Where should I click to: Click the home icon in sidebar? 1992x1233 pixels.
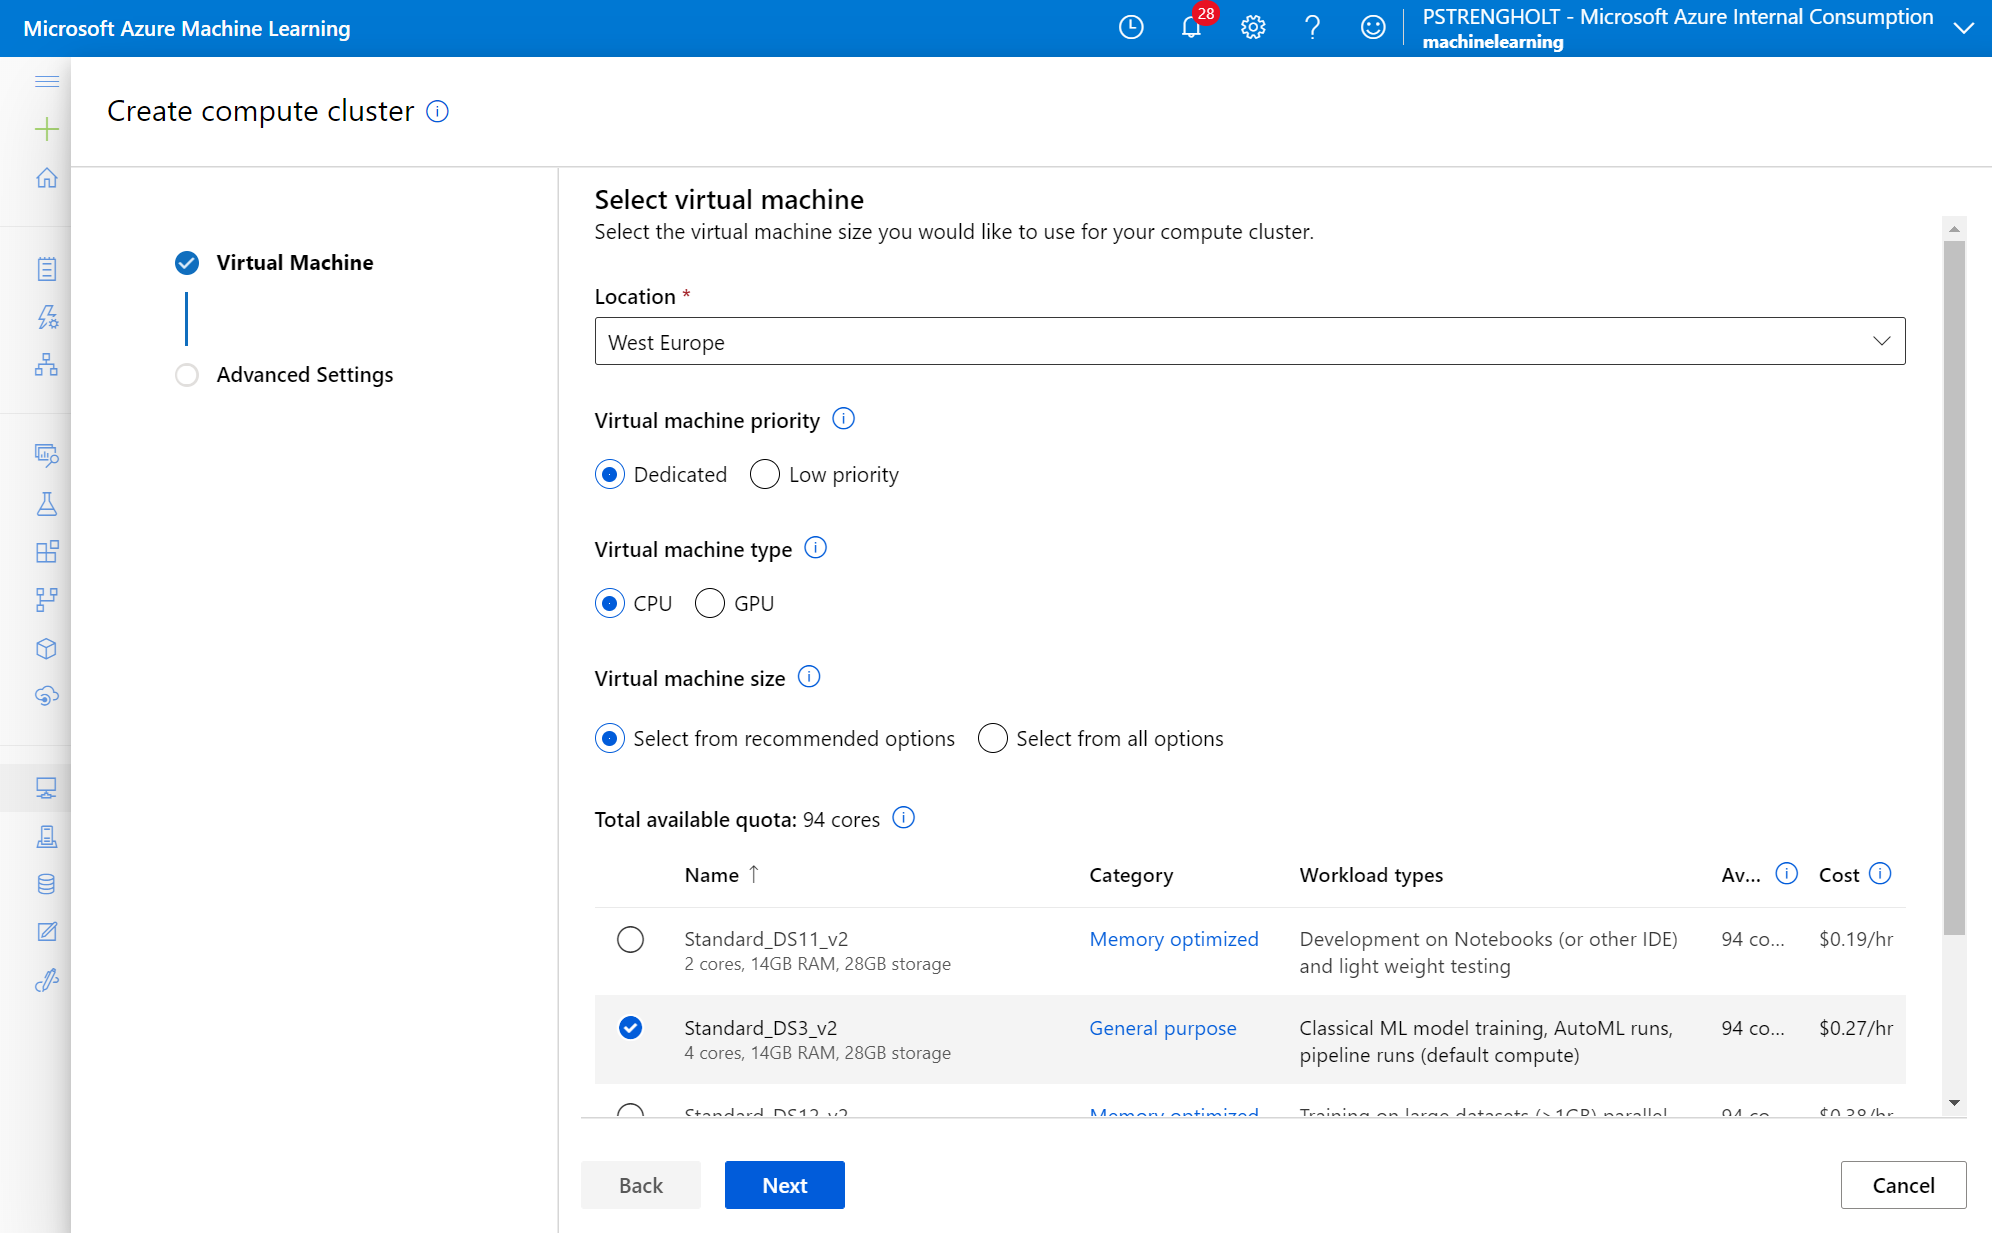pos(46,178)
